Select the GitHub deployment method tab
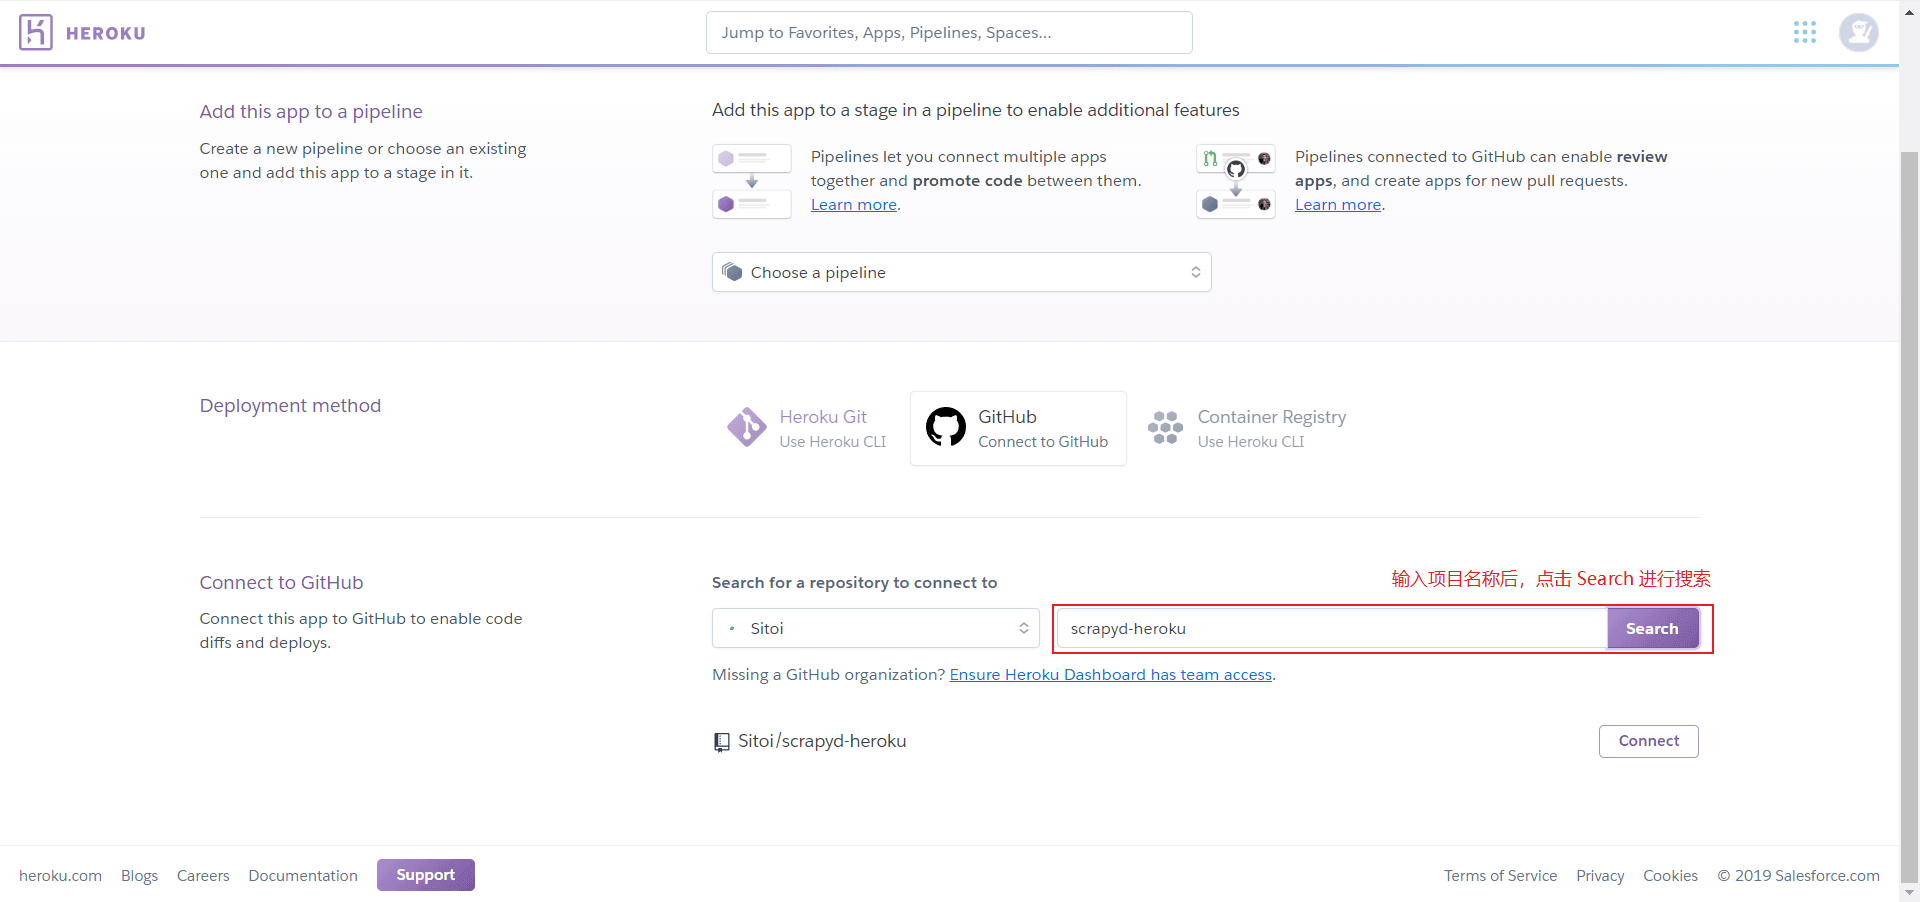This screenshot has width=1920, height=902. 1018,428
